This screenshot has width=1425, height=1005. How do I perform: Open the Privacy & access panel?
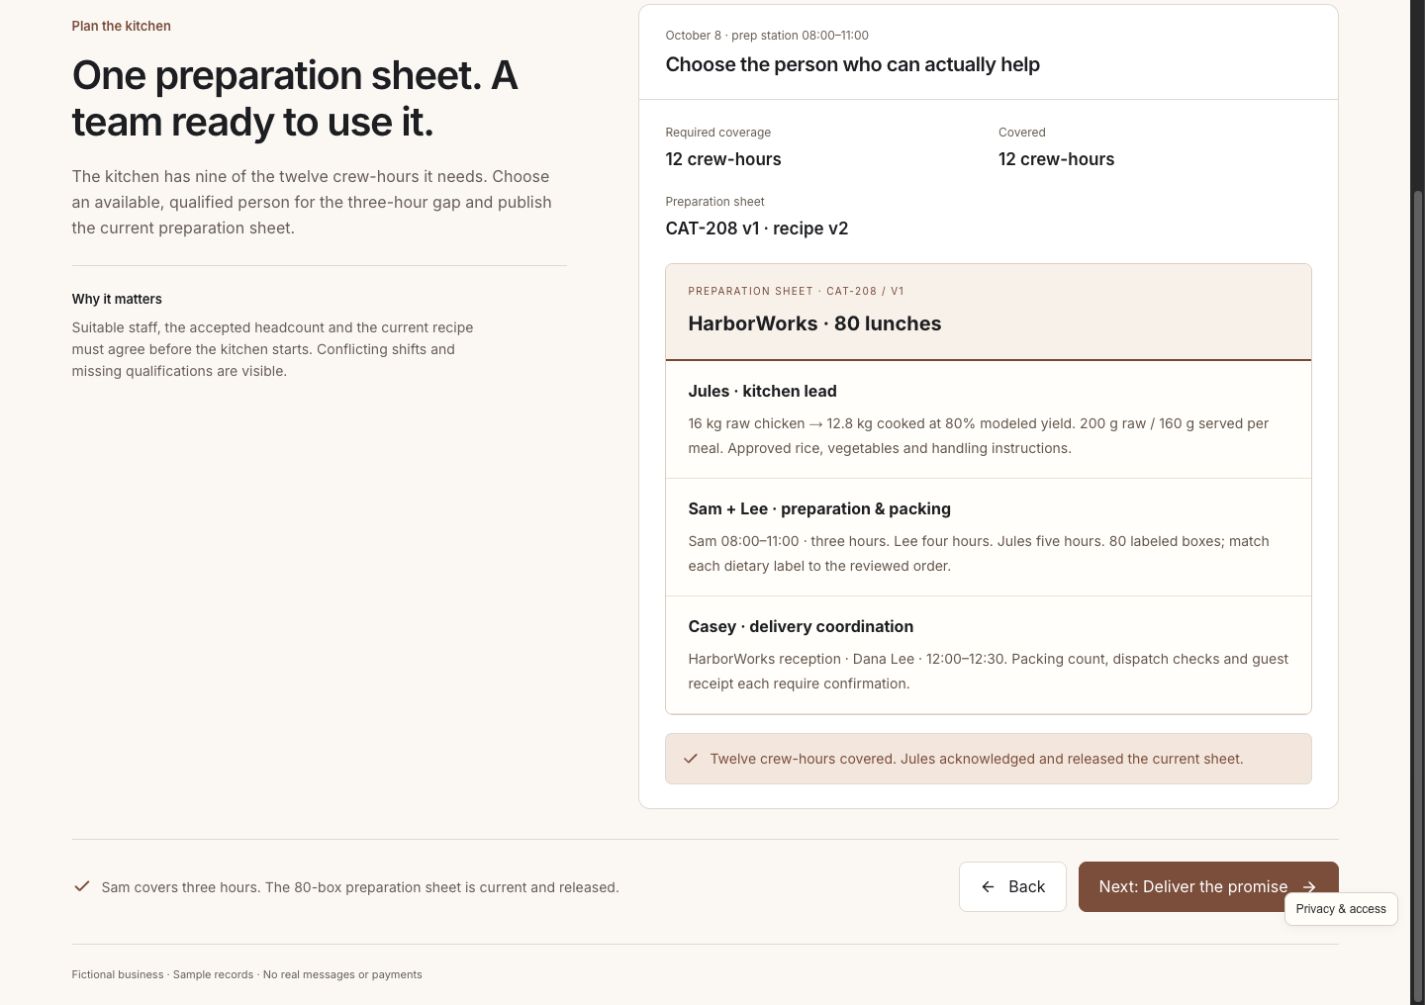click(x=1340, y=909)
